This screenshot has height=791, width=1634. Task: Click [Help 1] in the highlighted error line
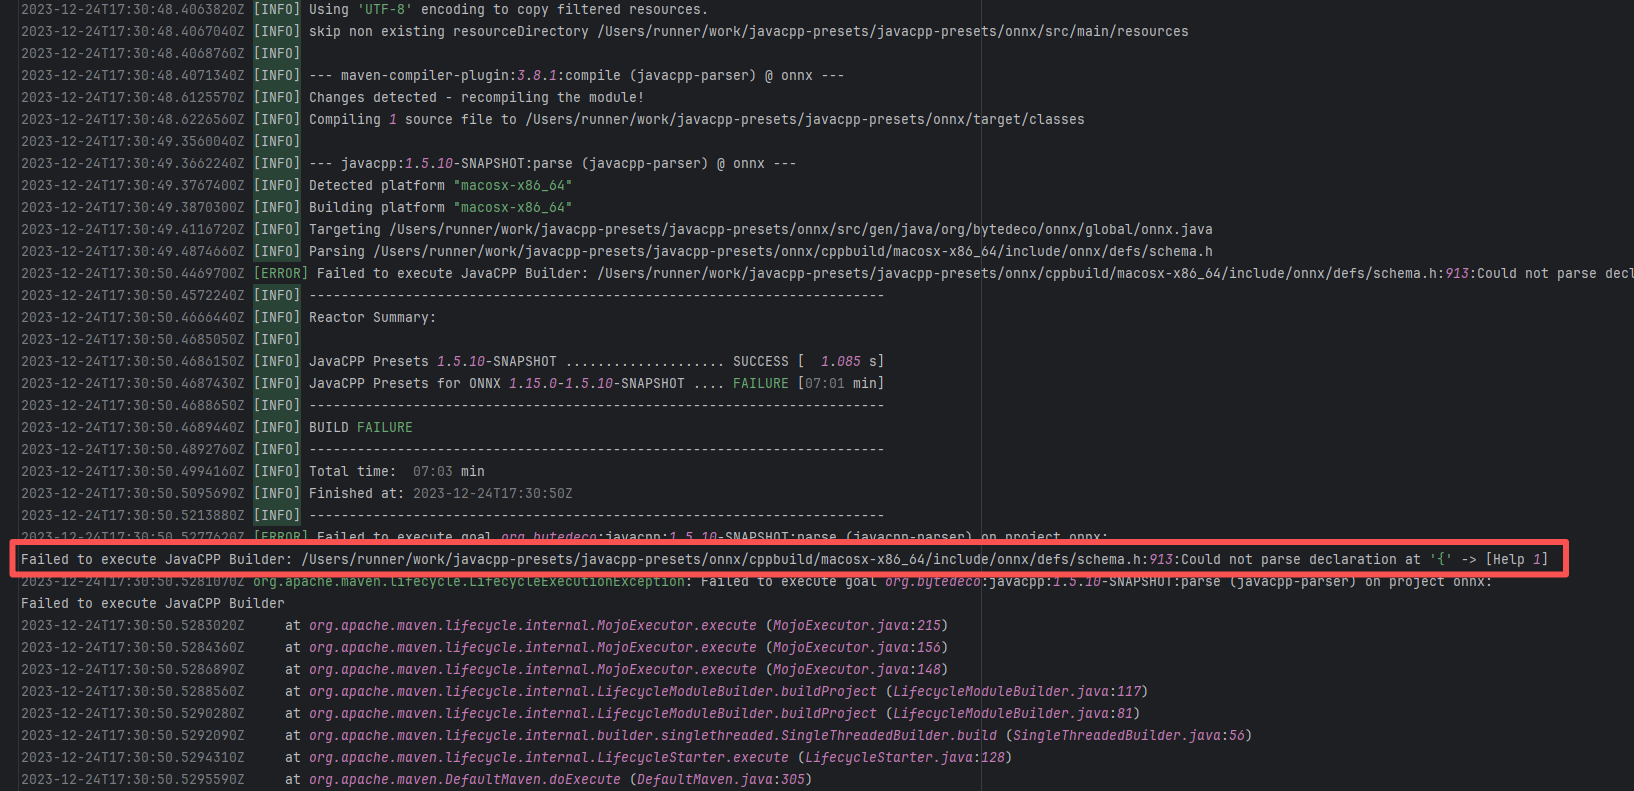1516,559
